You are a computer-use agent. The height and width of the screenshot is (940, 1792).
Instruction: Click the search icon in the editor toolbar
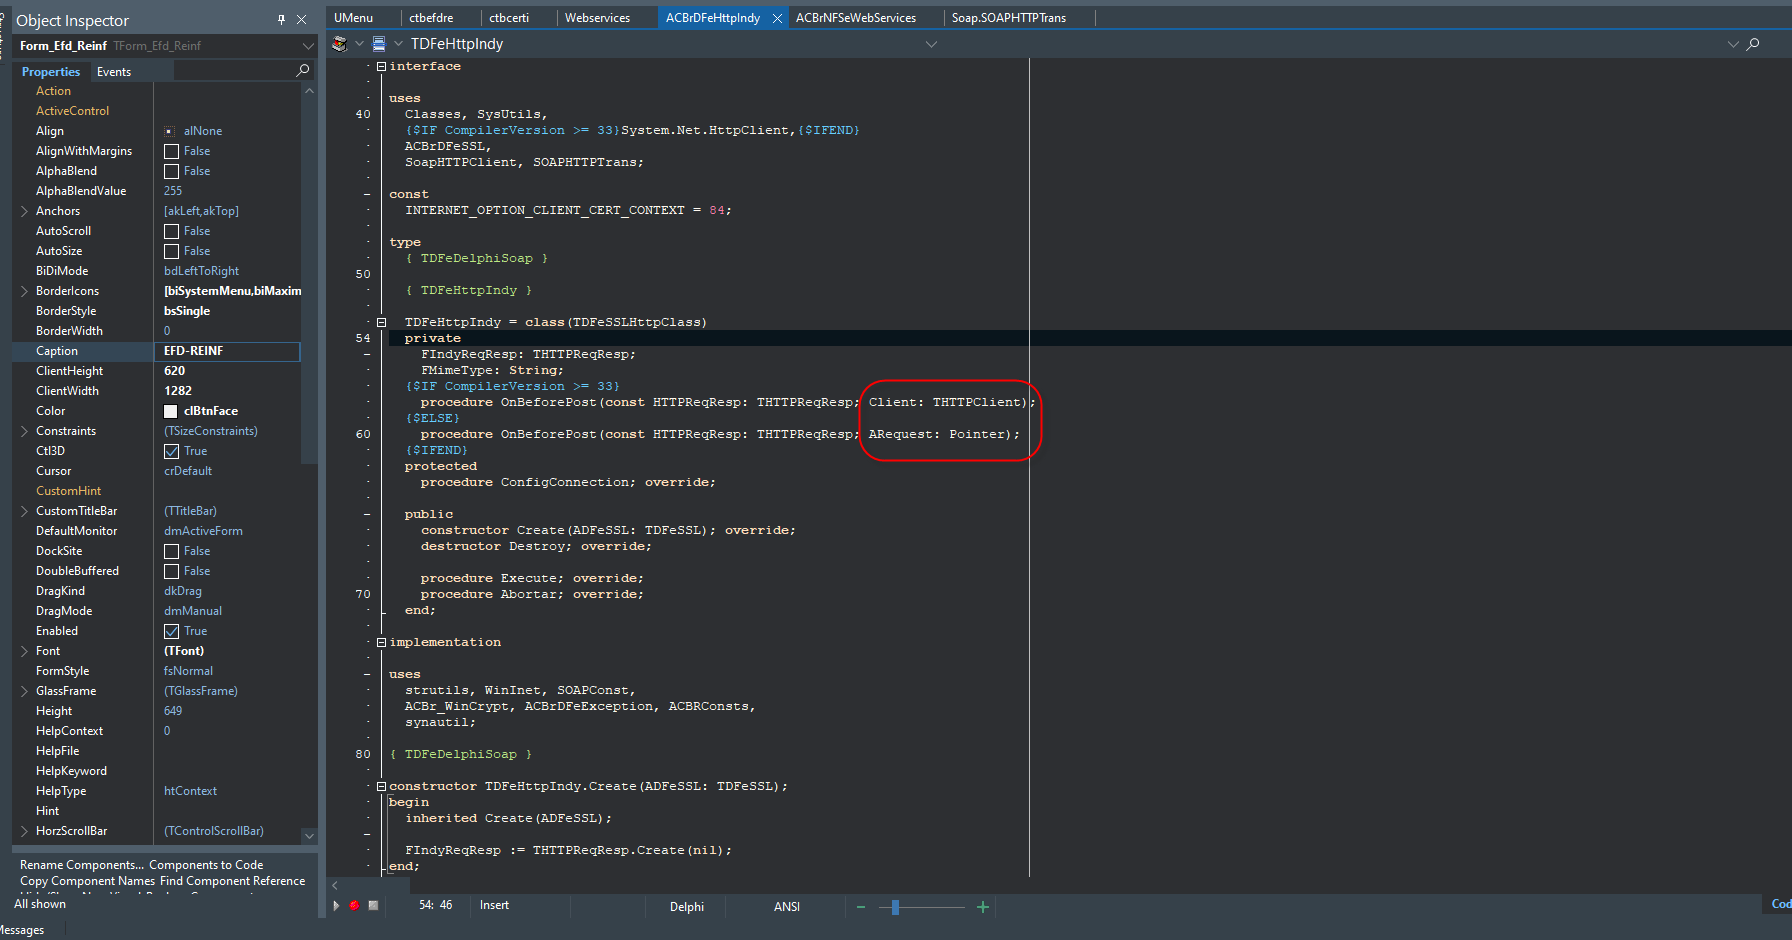tap(1753, 44)
